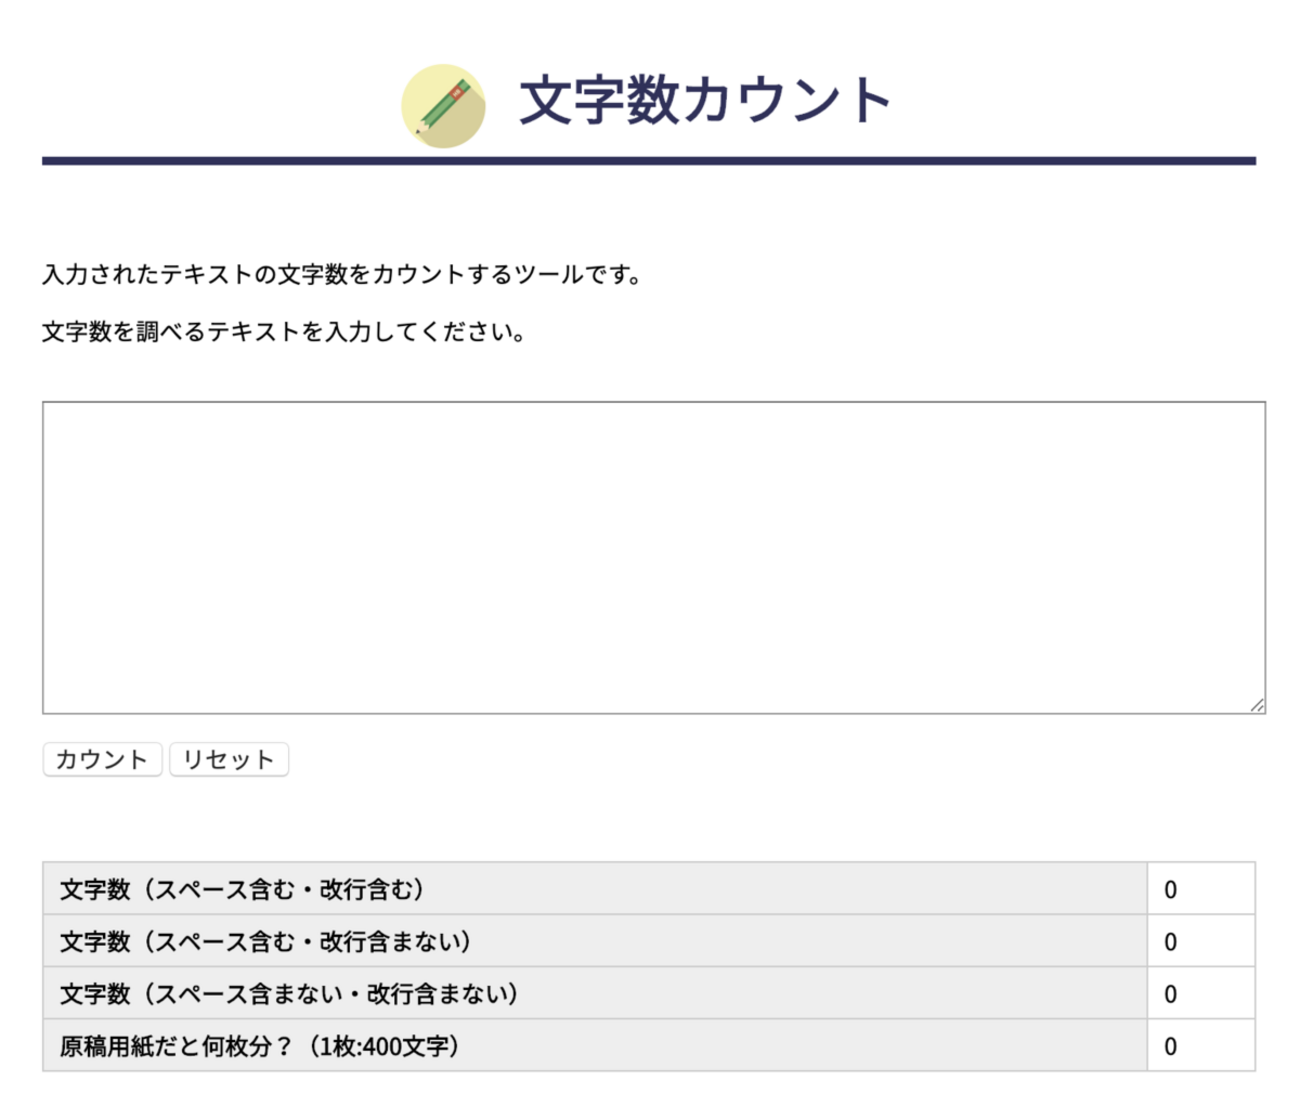Click the （1枚:400文字） note in the table
The image size is (1300, 1119).
click(x=384, y=1046)
